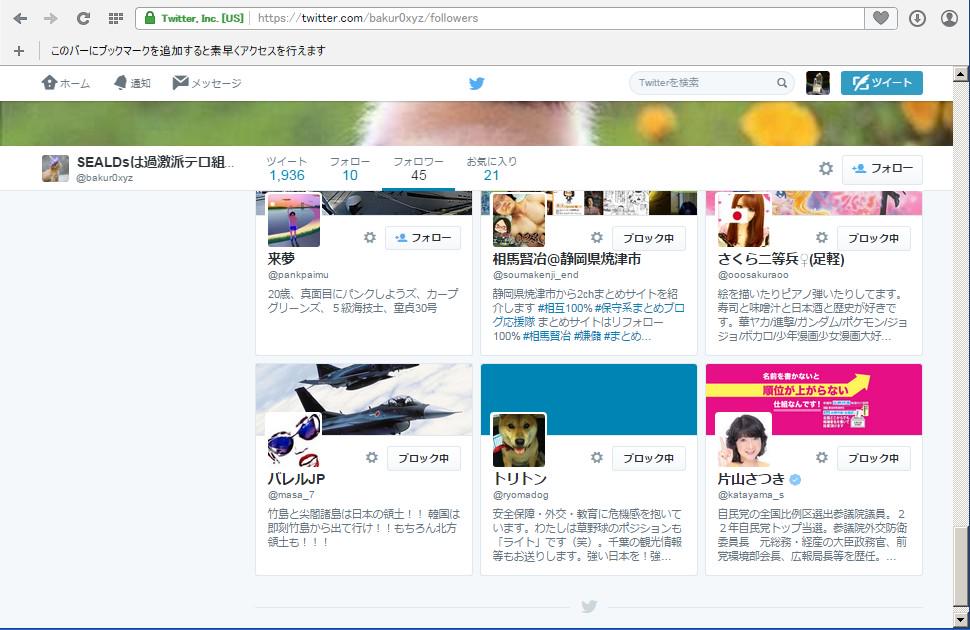Open the トリトン profile name link
The height and width of the screenshot is (630, 970).
coord(520,478)
